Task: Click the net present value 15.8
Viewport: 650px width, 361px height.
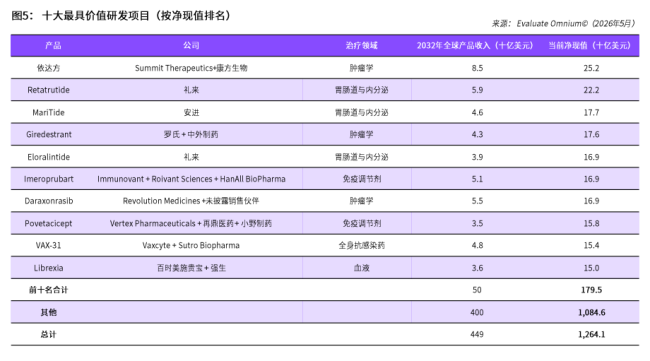Action: click(591, 223)
